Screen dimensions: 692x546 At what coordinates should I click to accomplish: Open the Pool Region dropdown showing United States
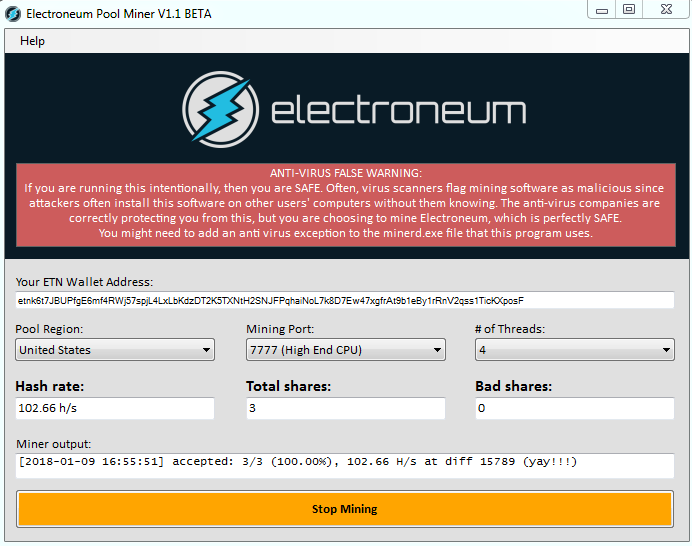tap(115, 350)
